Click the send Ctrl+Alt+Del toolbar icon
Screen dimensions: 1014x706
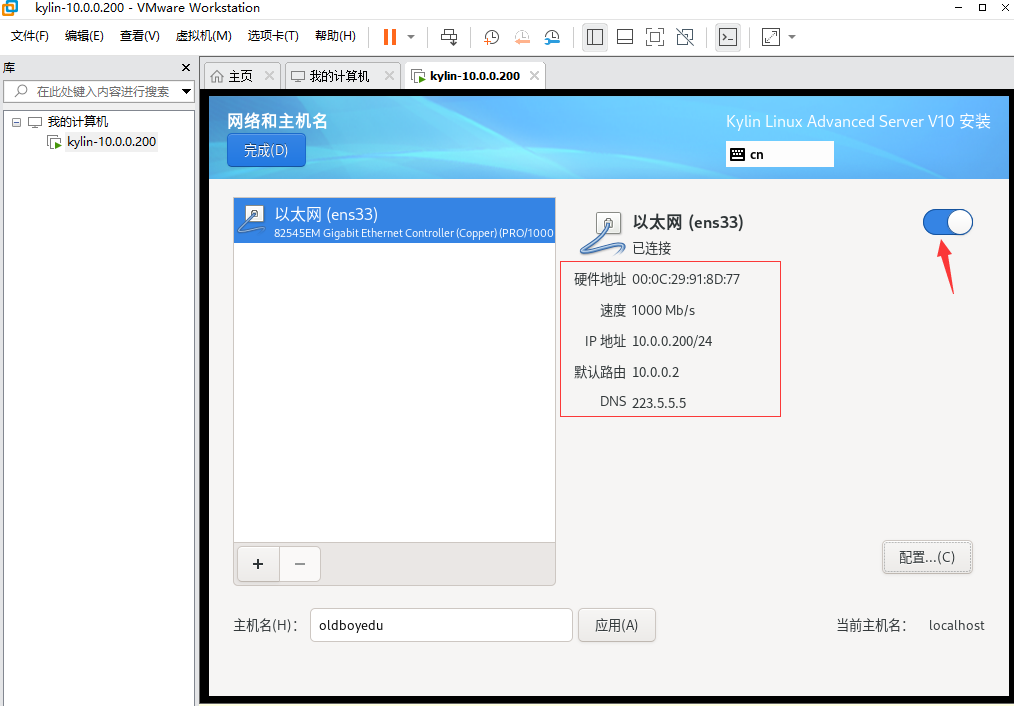coord(449,37)
